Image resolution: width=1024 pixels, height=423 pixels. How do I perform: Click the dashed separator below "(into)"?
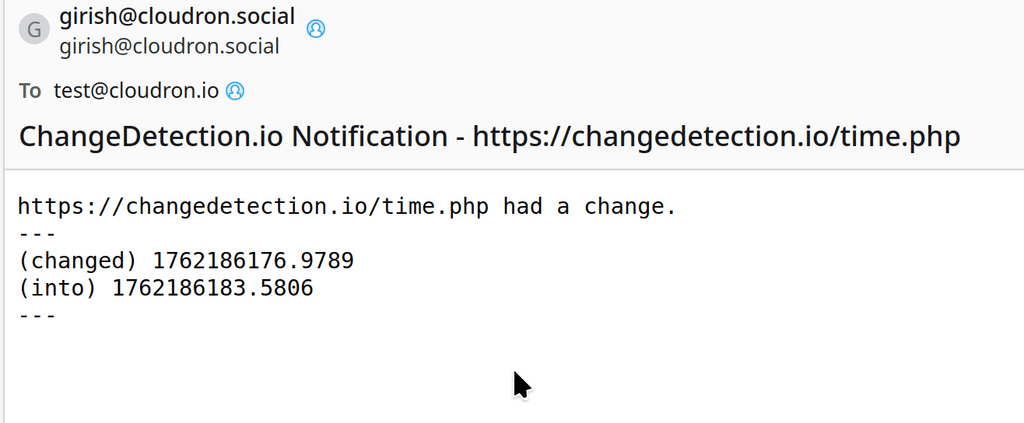pyautogui.click(x=37, y=315)
